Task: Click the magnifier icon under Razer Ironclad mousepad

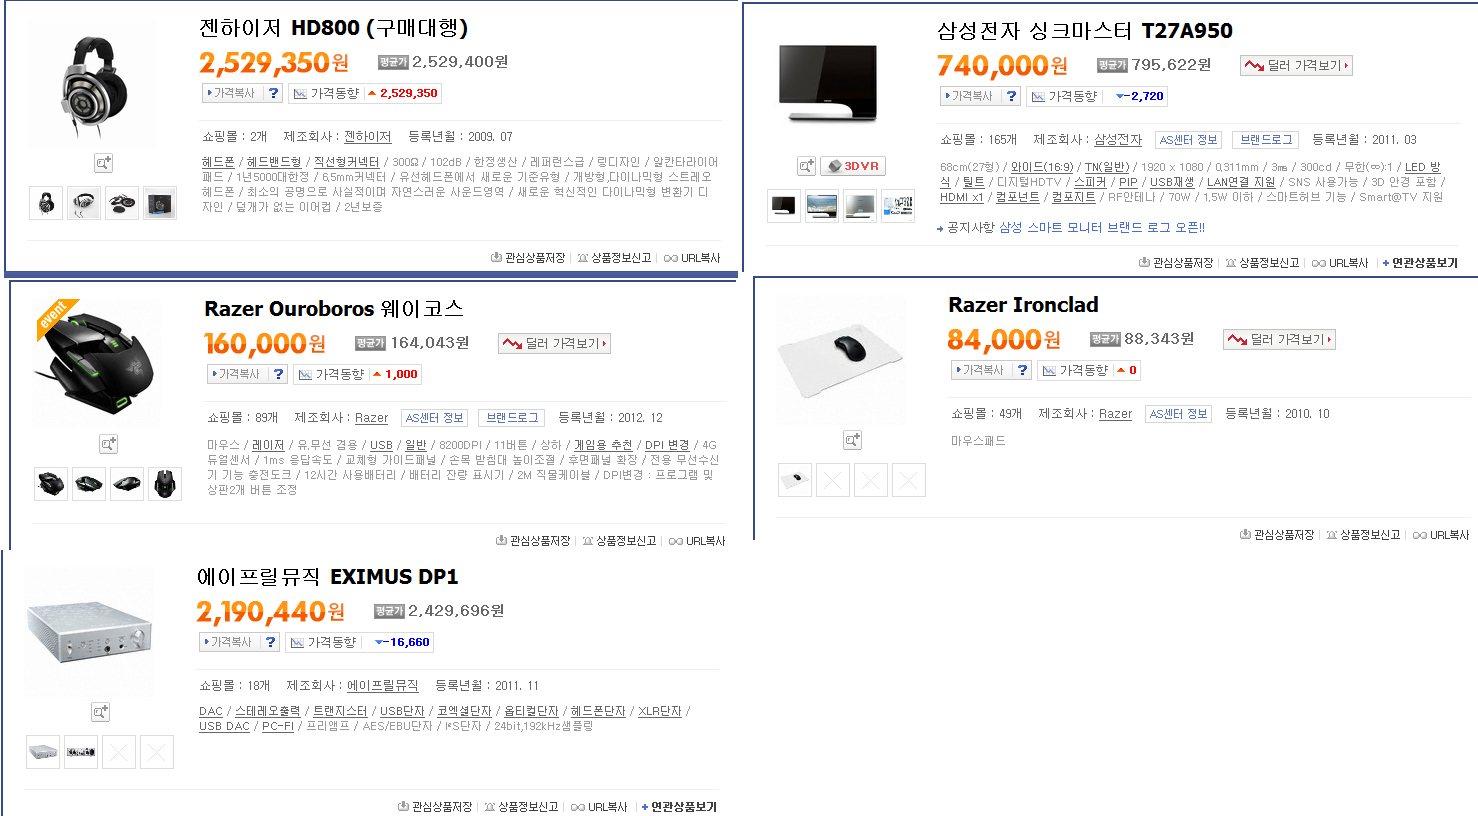Action: pos(852,440)
